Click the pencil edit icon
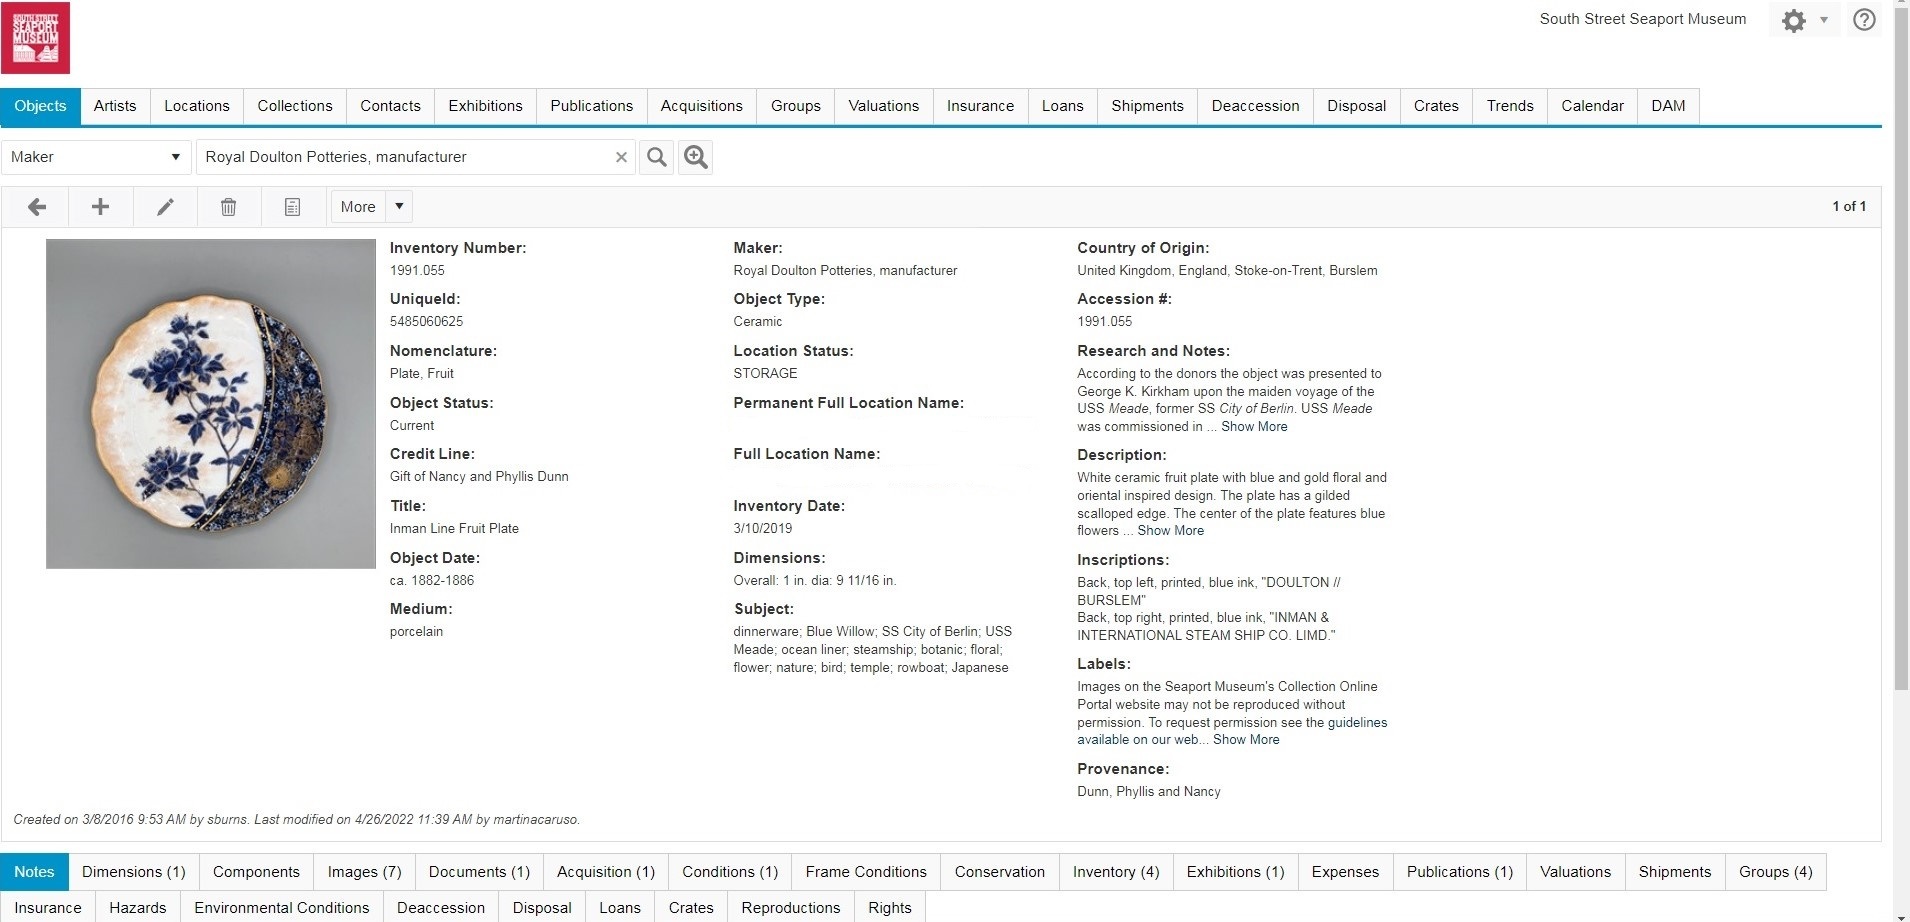Viewport: 1910px width, 922px height. 165,207
